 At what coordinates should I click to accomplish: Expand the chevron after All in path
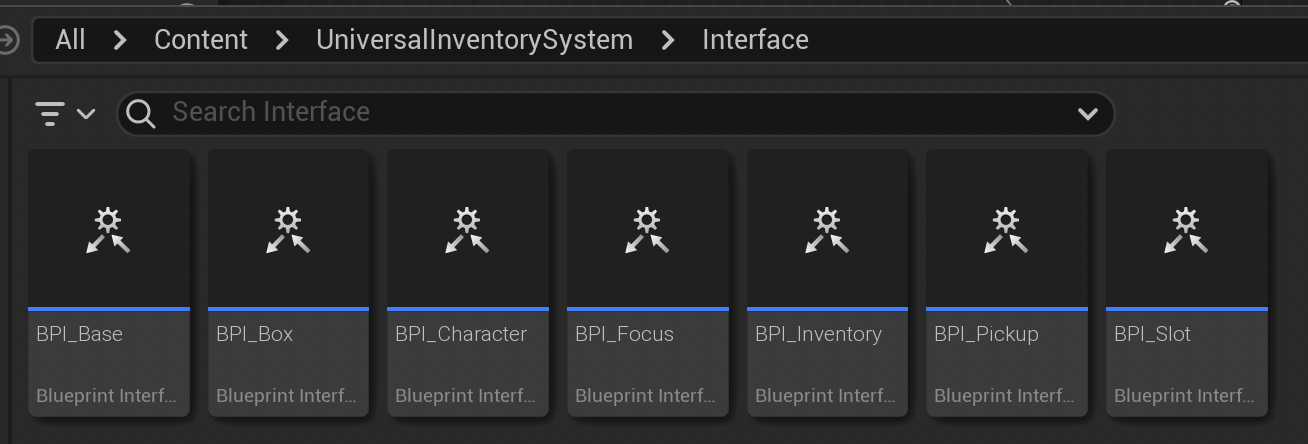[120, 40]
